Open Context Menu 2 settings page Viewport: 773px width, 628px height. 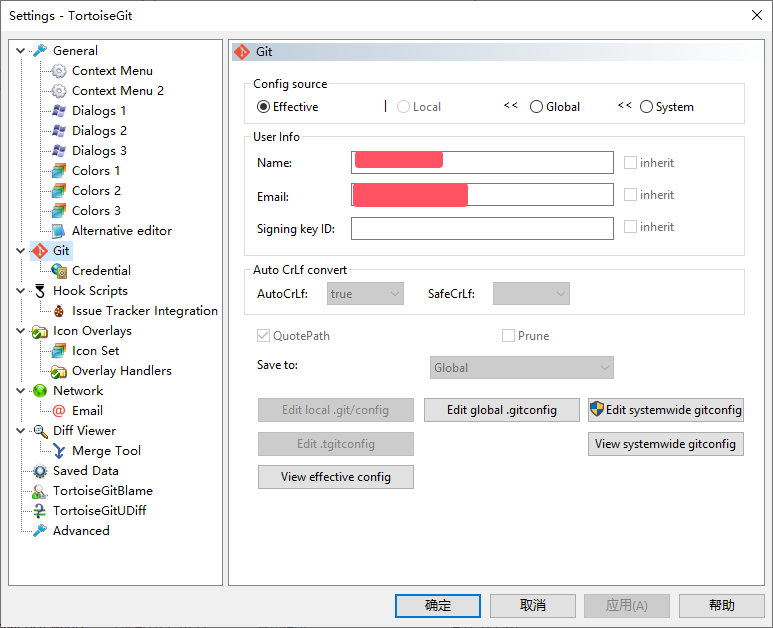coord(118,91)
